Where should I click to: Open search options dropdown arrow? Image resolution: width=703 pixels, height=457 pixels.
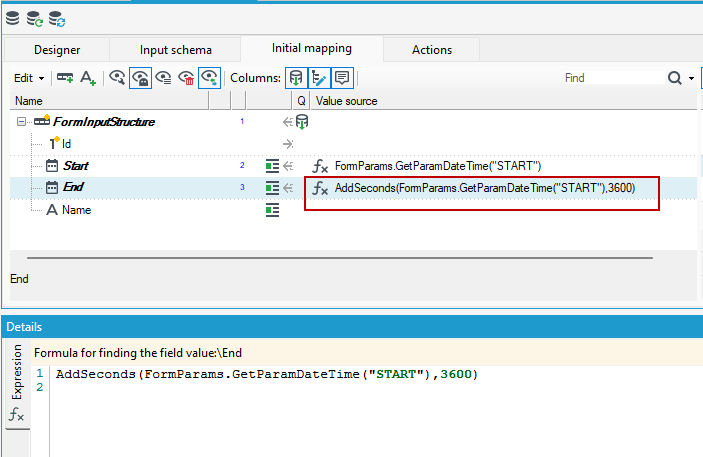point(691,78)
